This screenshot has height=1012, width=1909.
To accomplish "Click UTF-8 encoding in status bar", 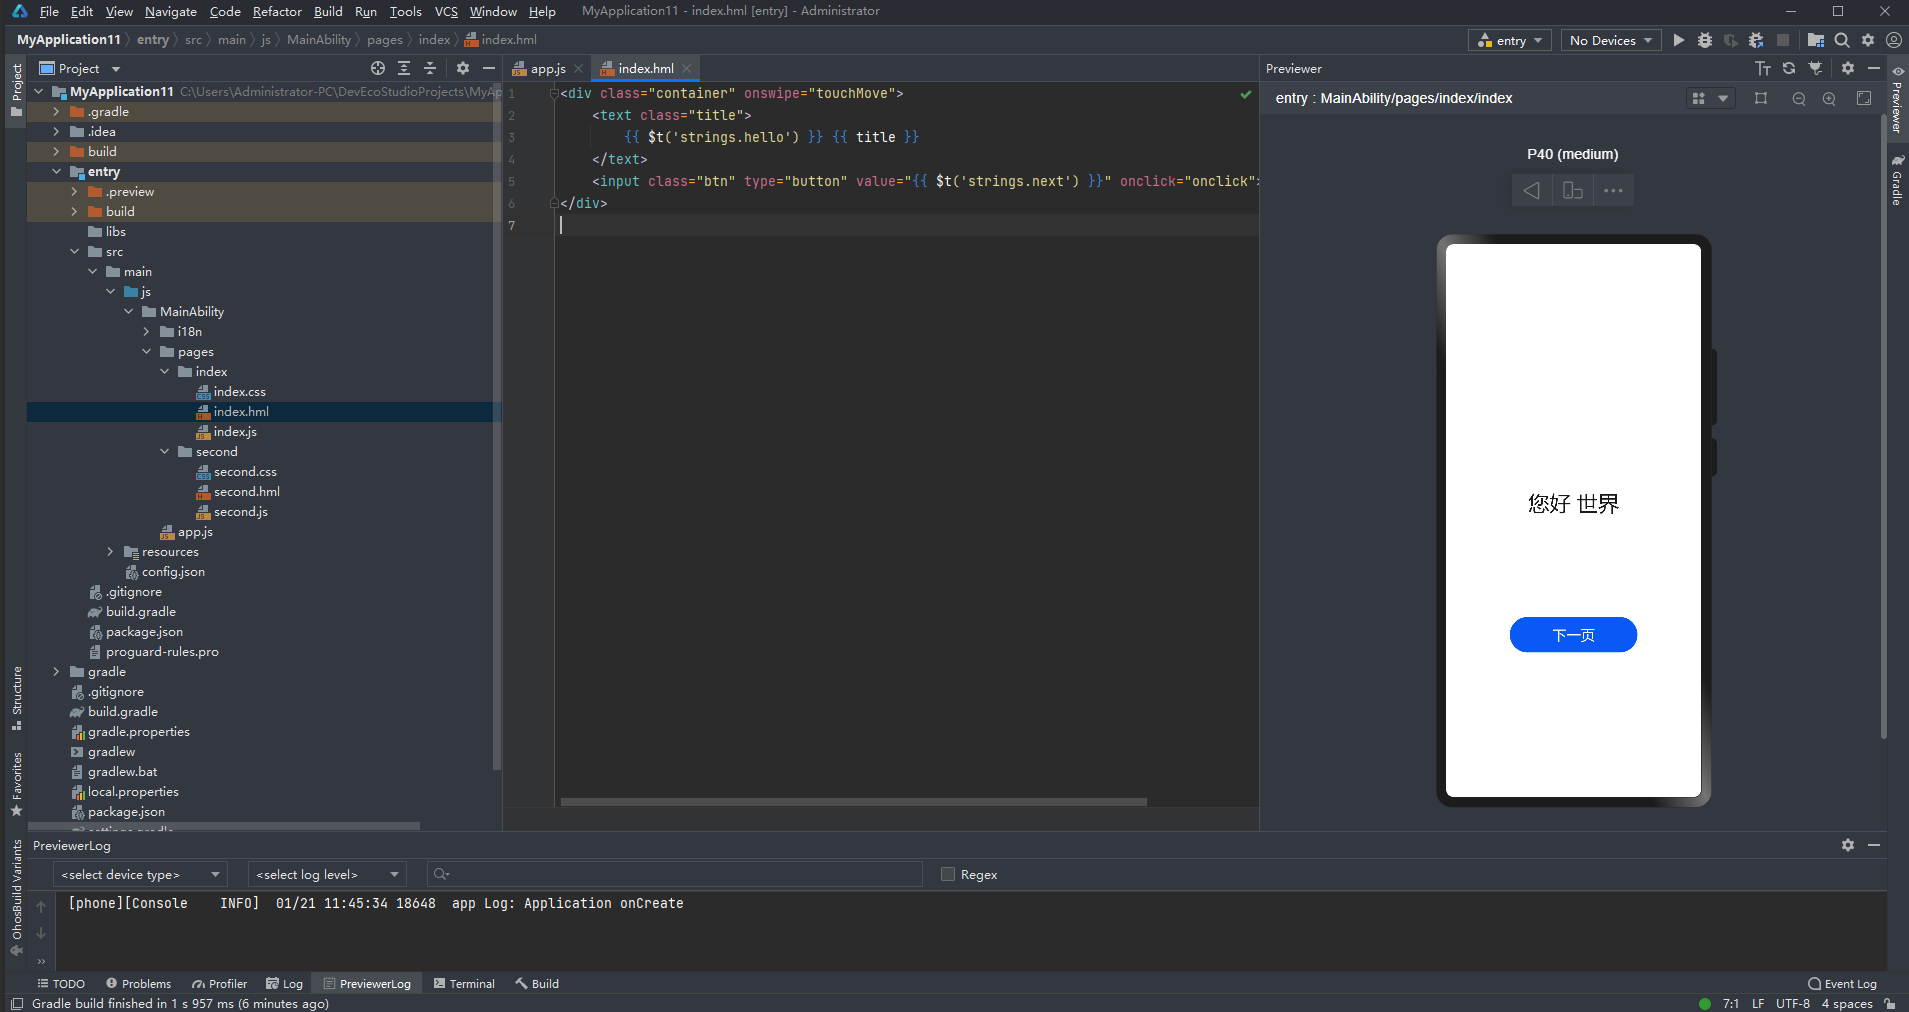I will tap(1793, 1003).
